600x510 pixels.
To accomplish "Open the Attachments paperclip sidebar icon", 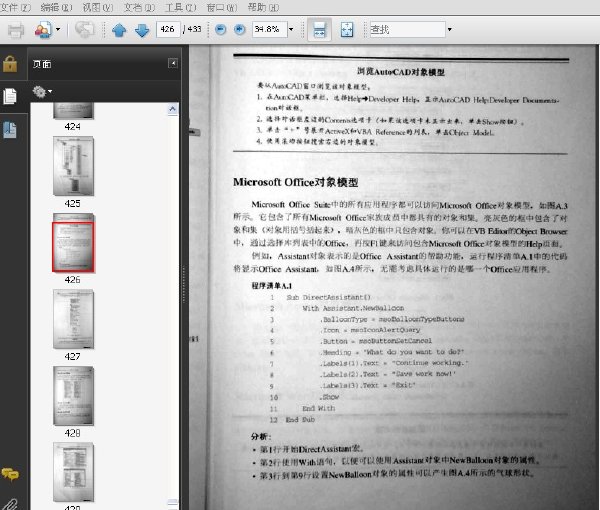I will (x=10, y=504).
